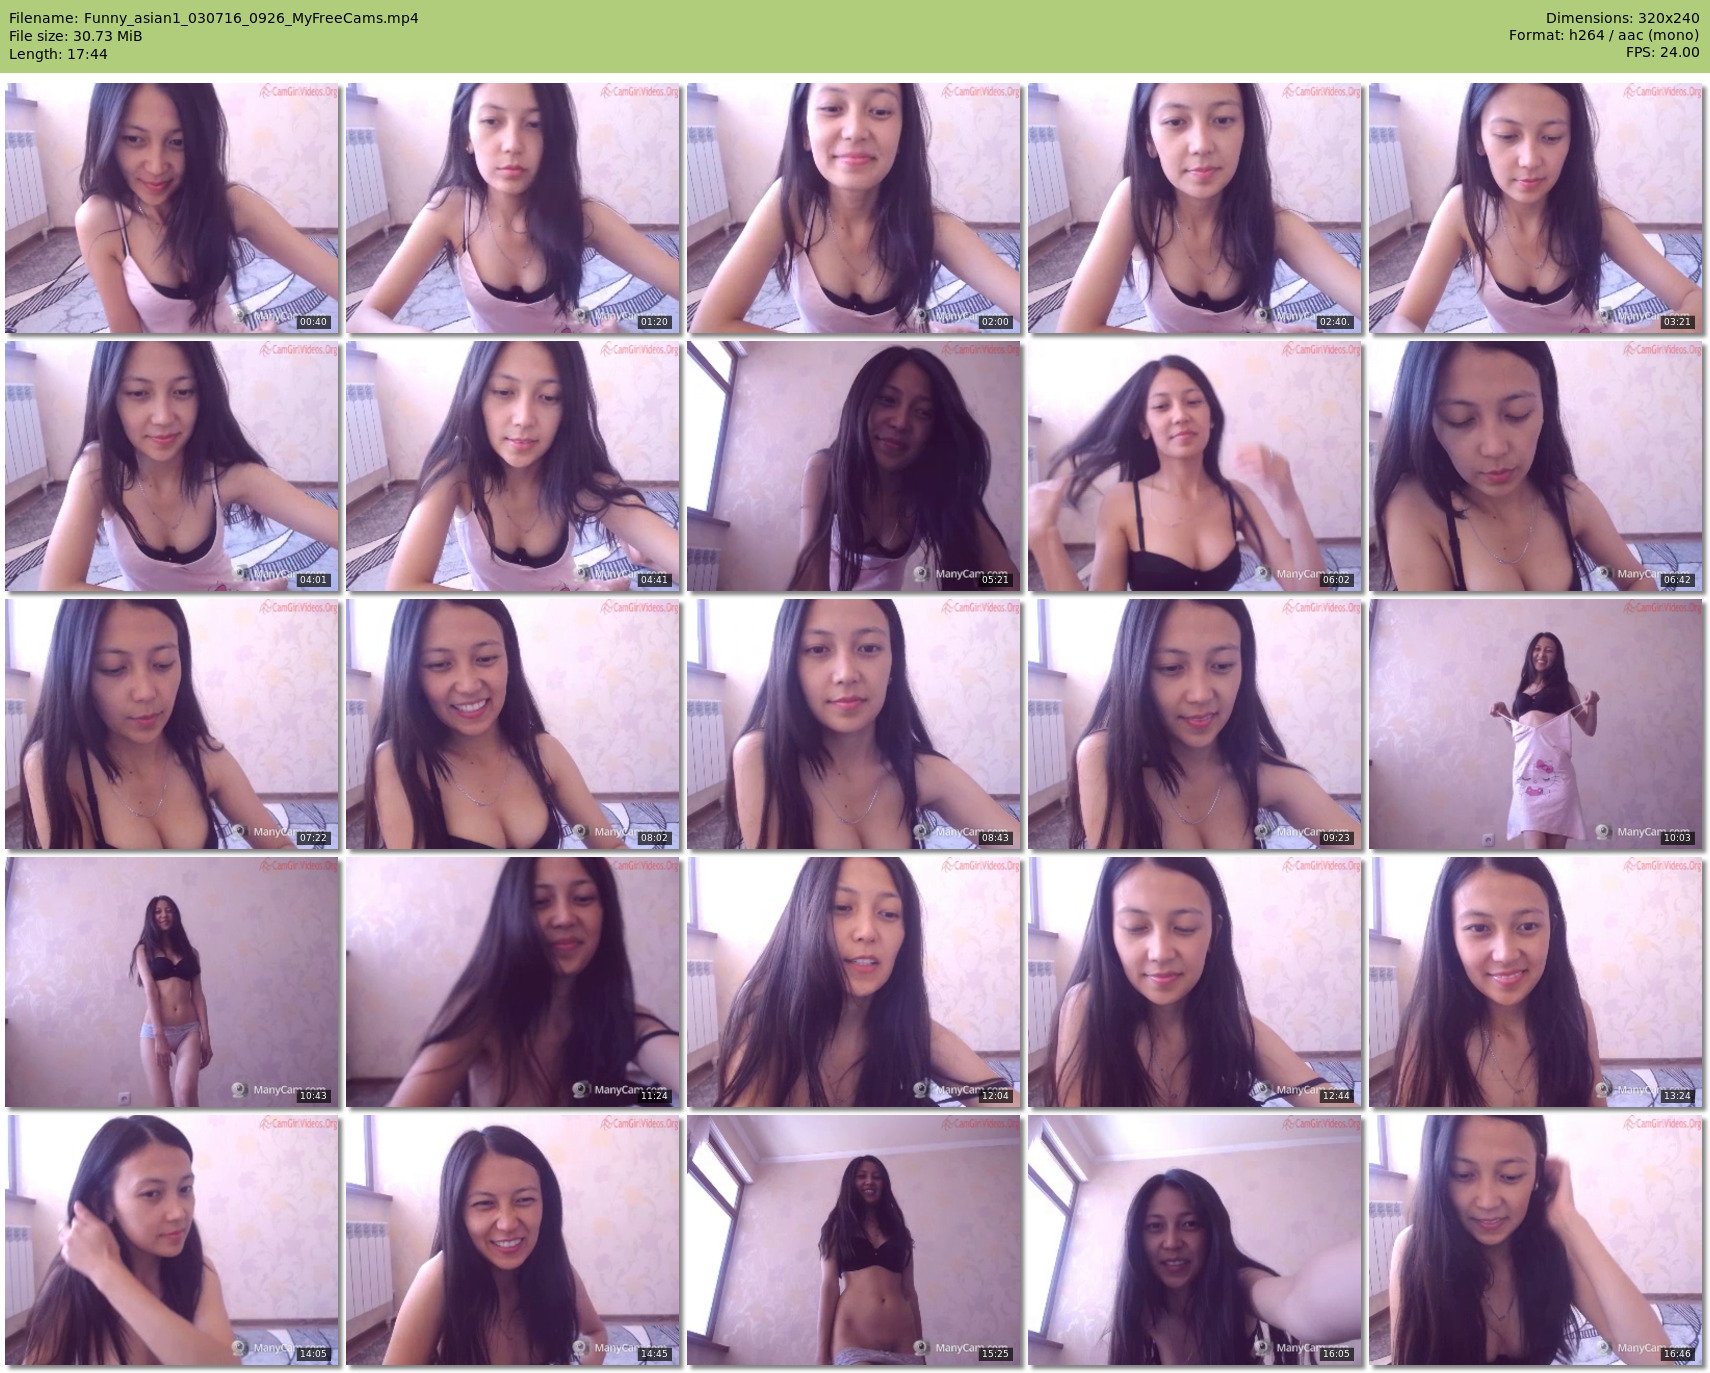This screenshot has height=1373, width=1710.
Task: Click the ManyCam webcam icon in 10:43 frame
Action: pos(240,1090)
